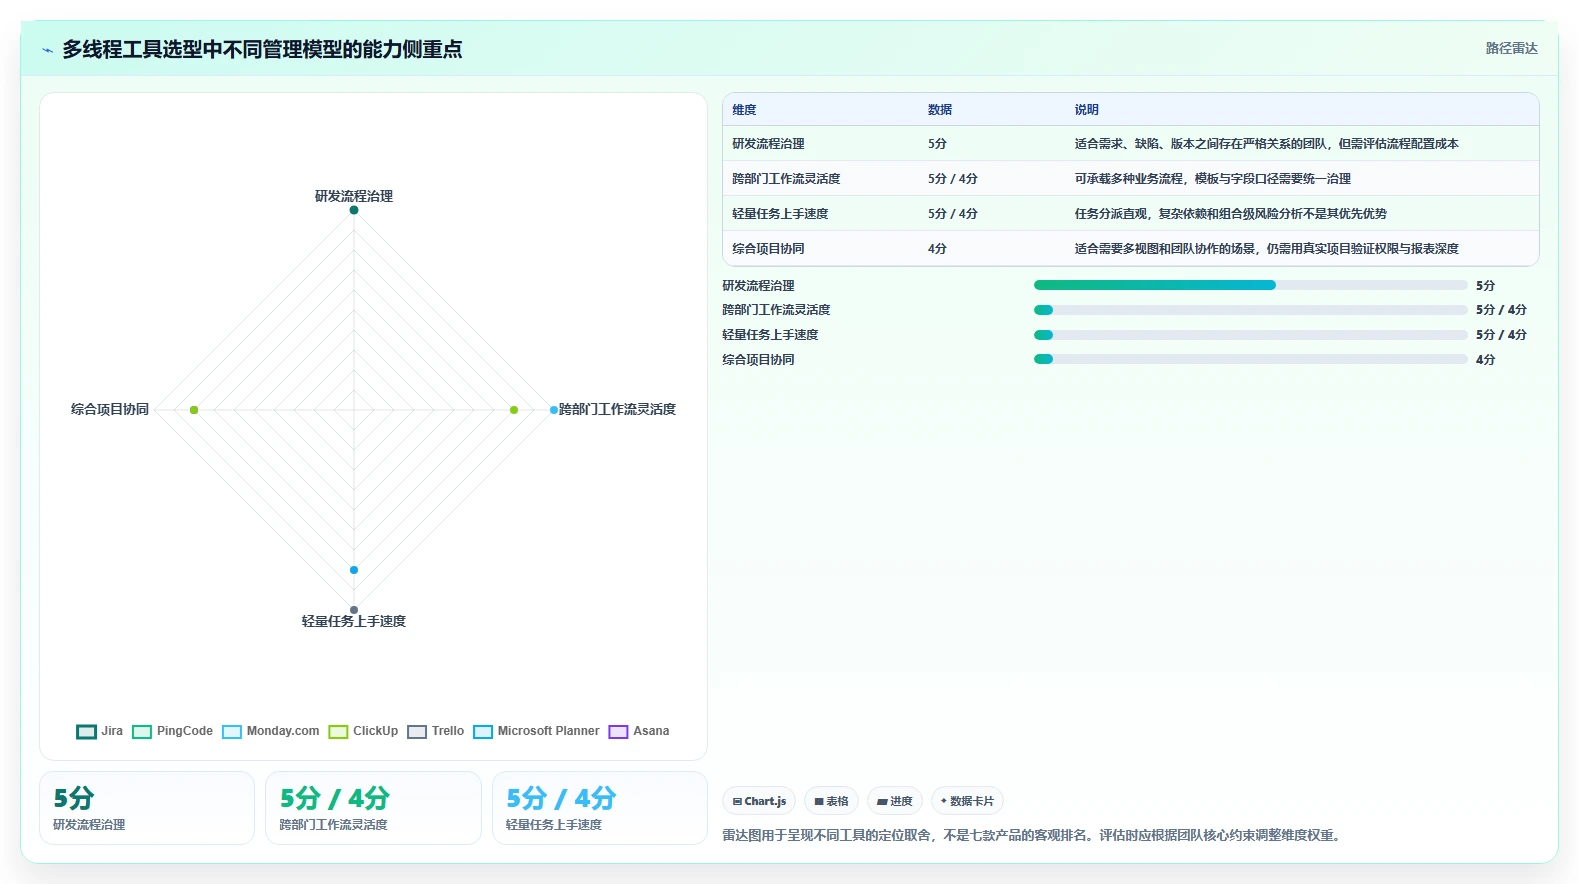Viewport: 1579px width, 884px height.
Task: Toggle the Trello legend entry
Action: tap(435, 732)
